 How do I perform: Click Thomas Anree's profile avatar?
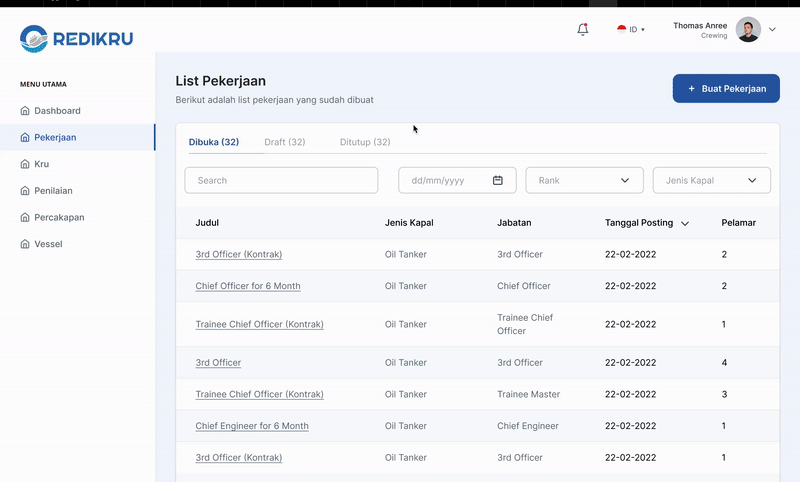748,30
